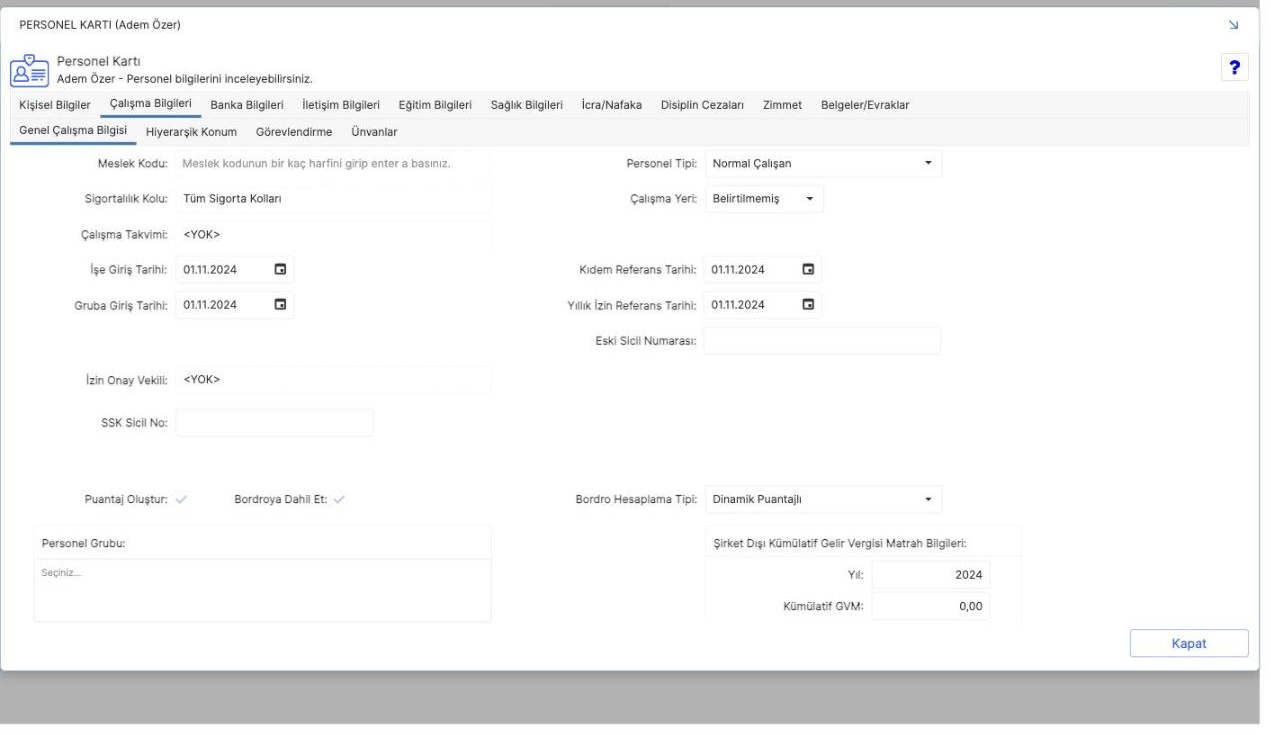Open the Zimmet tab

point(782,105)
